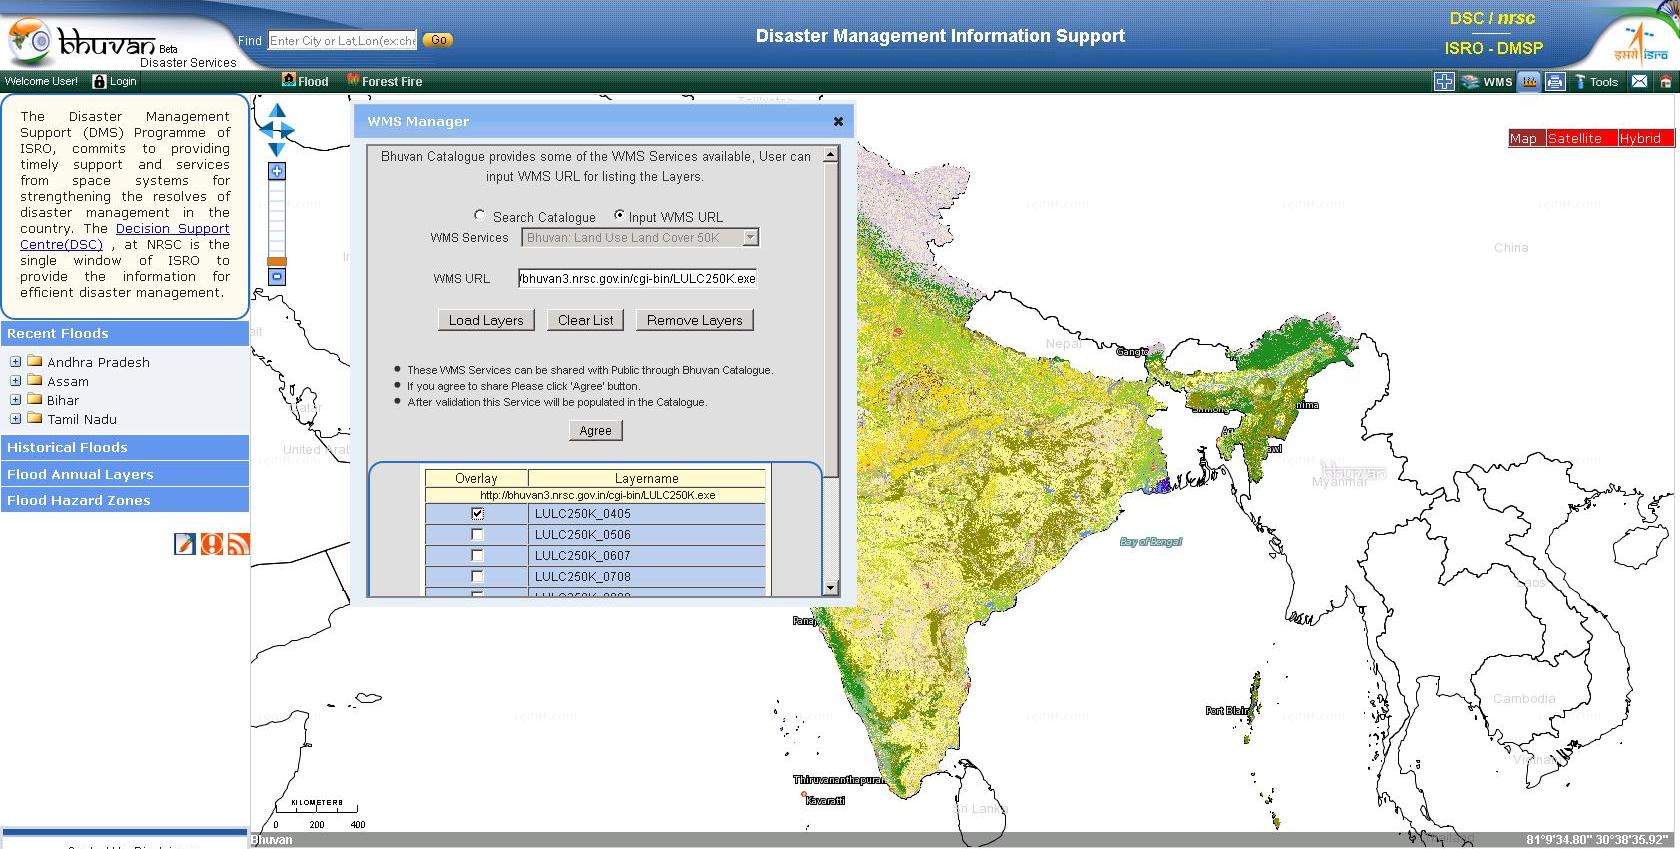Pan the map west with the left arrow

[266, 130]
